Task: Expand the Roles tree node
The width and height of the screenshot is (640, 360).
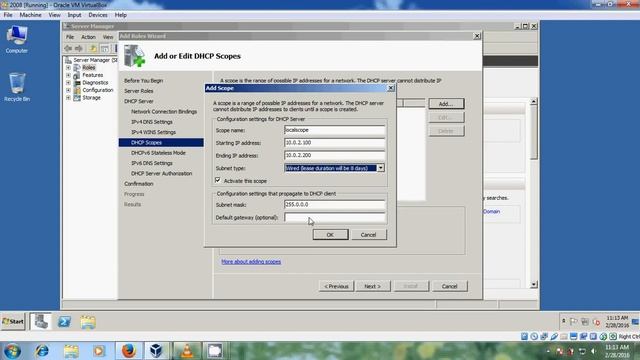Action: coord(68,68)
